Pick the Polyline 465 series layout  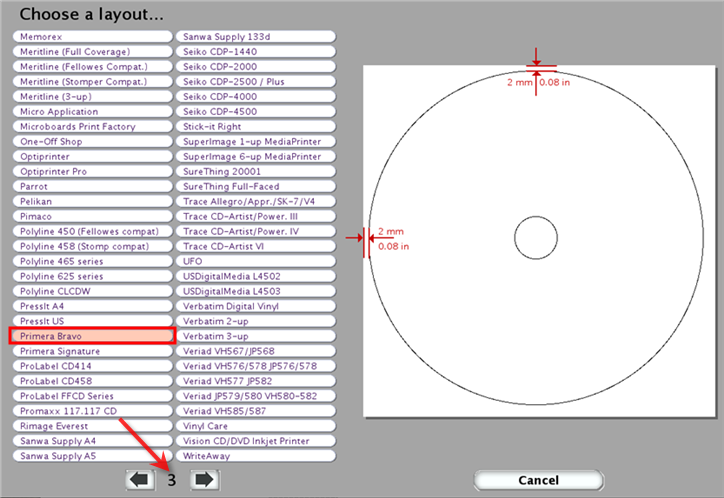93,261
